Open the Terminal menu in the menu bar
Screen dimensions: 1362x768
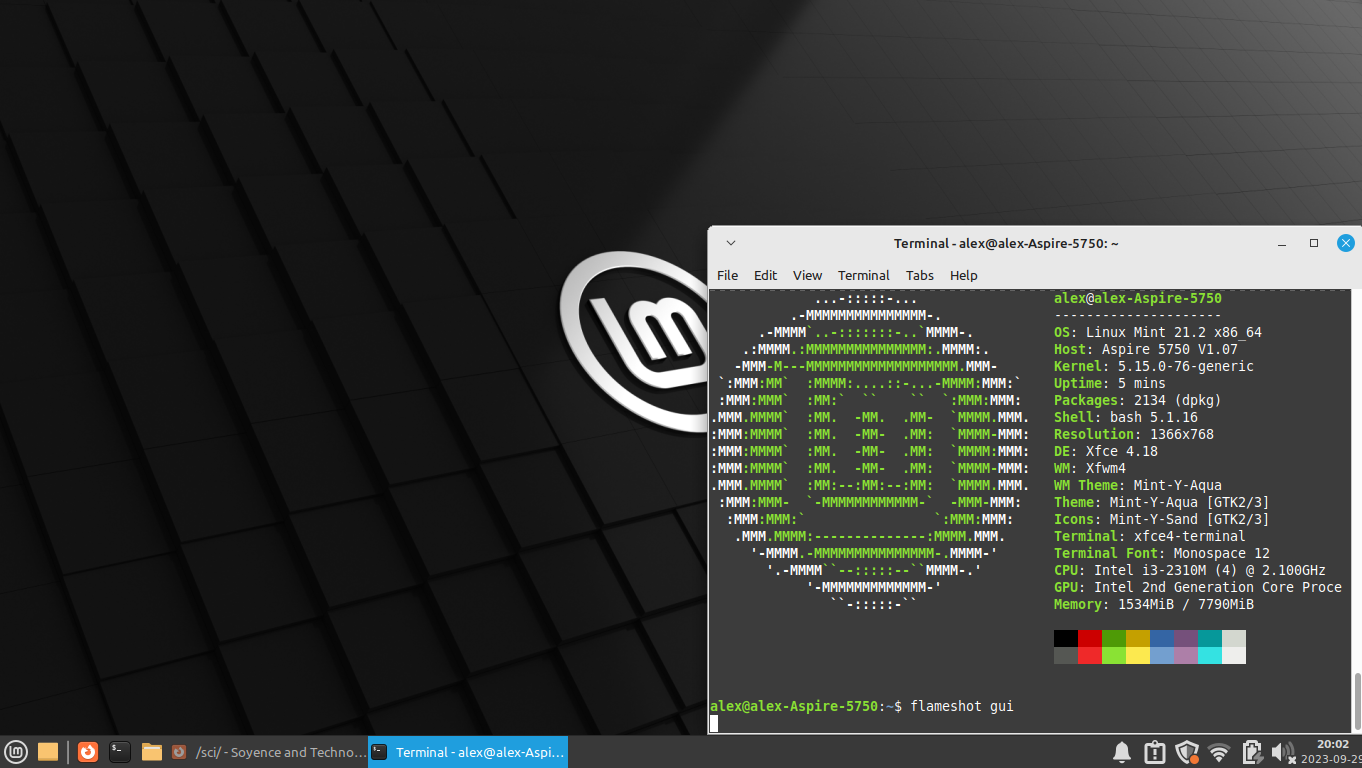(x=864, y=275)
